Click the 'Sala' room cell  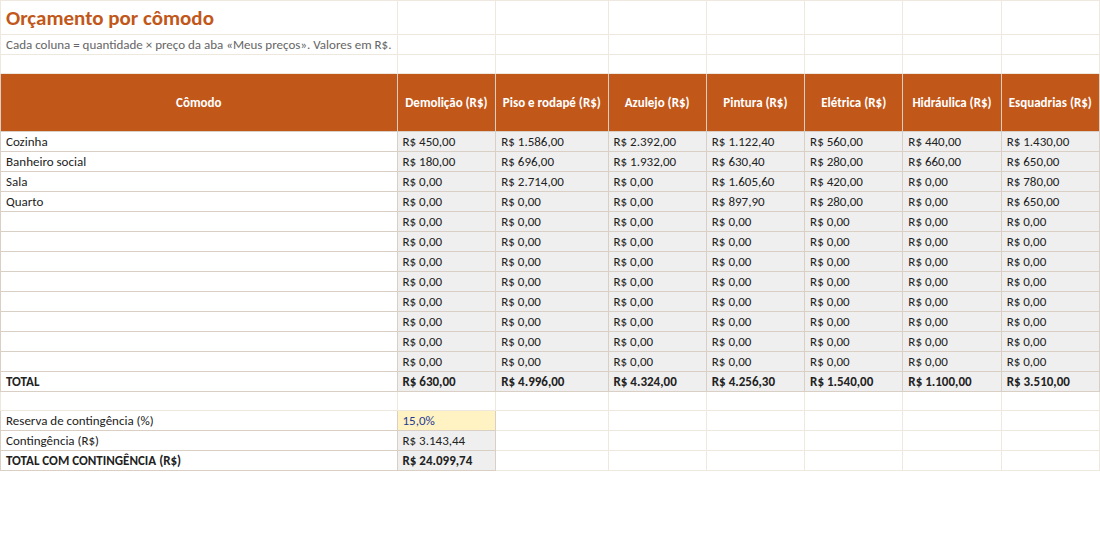tap(199, 182)
